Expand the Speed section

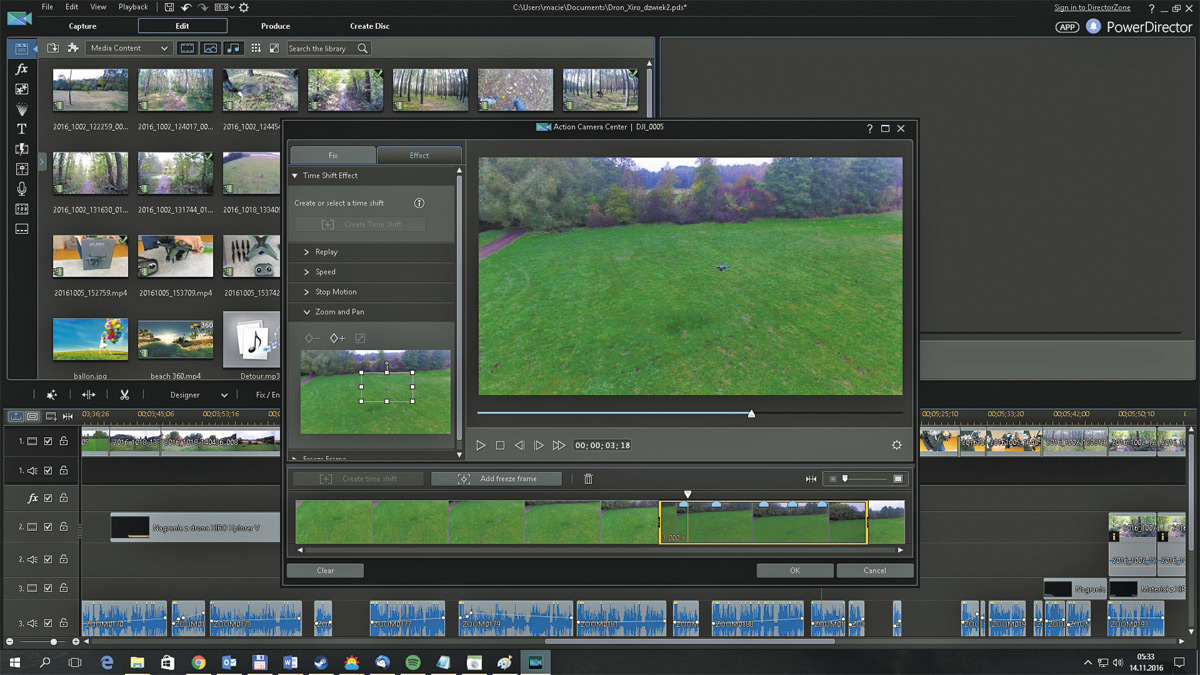(x=325, y=272)
